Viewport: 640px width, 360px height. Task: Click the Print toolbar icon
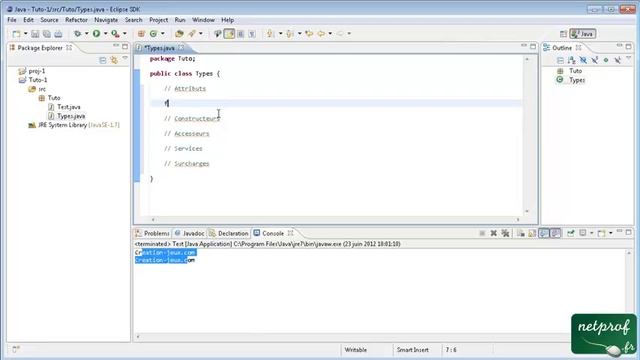58,34
